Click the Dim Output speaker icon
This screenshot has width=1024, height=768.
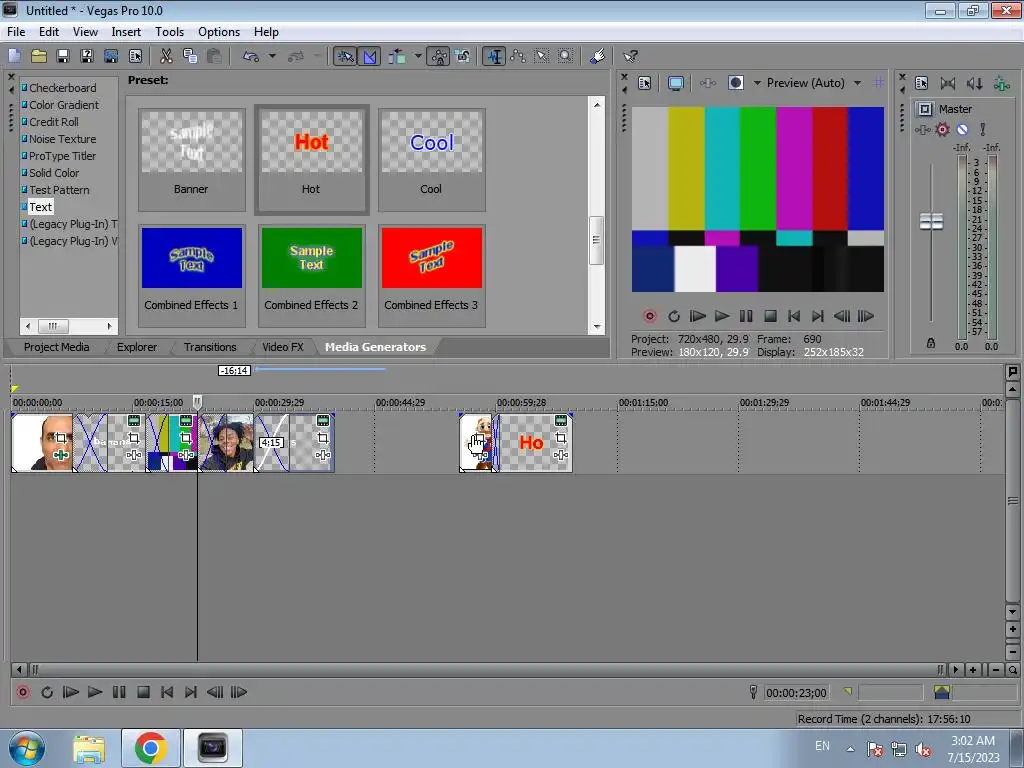click(x=974, y=83)
